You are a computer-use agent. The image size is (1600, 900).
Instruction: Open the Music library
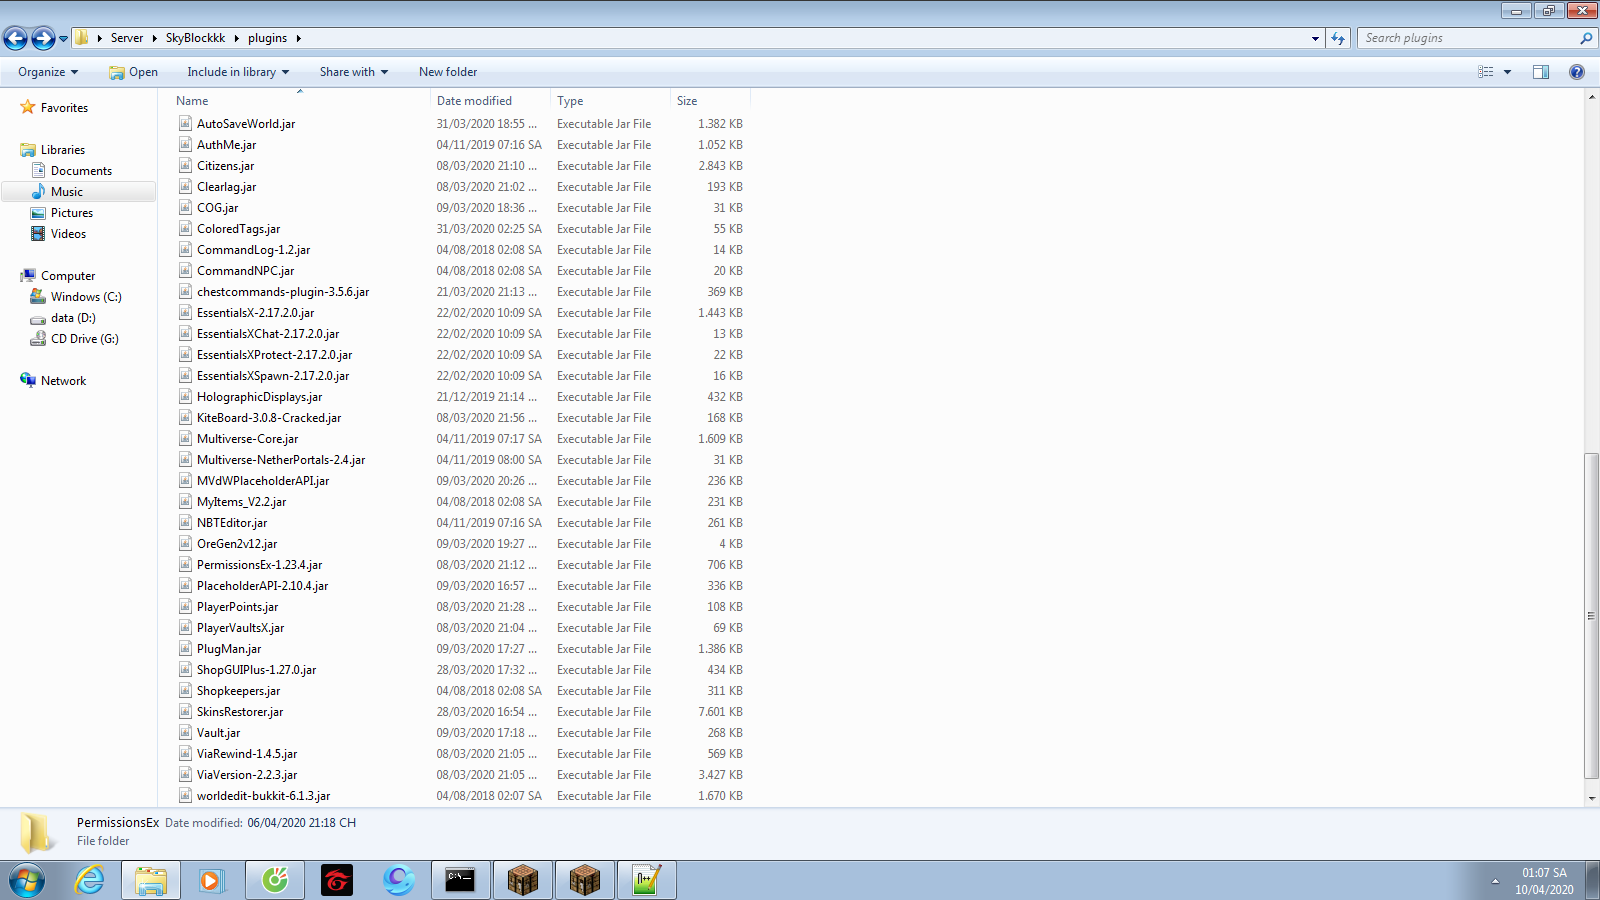(x=67, y=192)
